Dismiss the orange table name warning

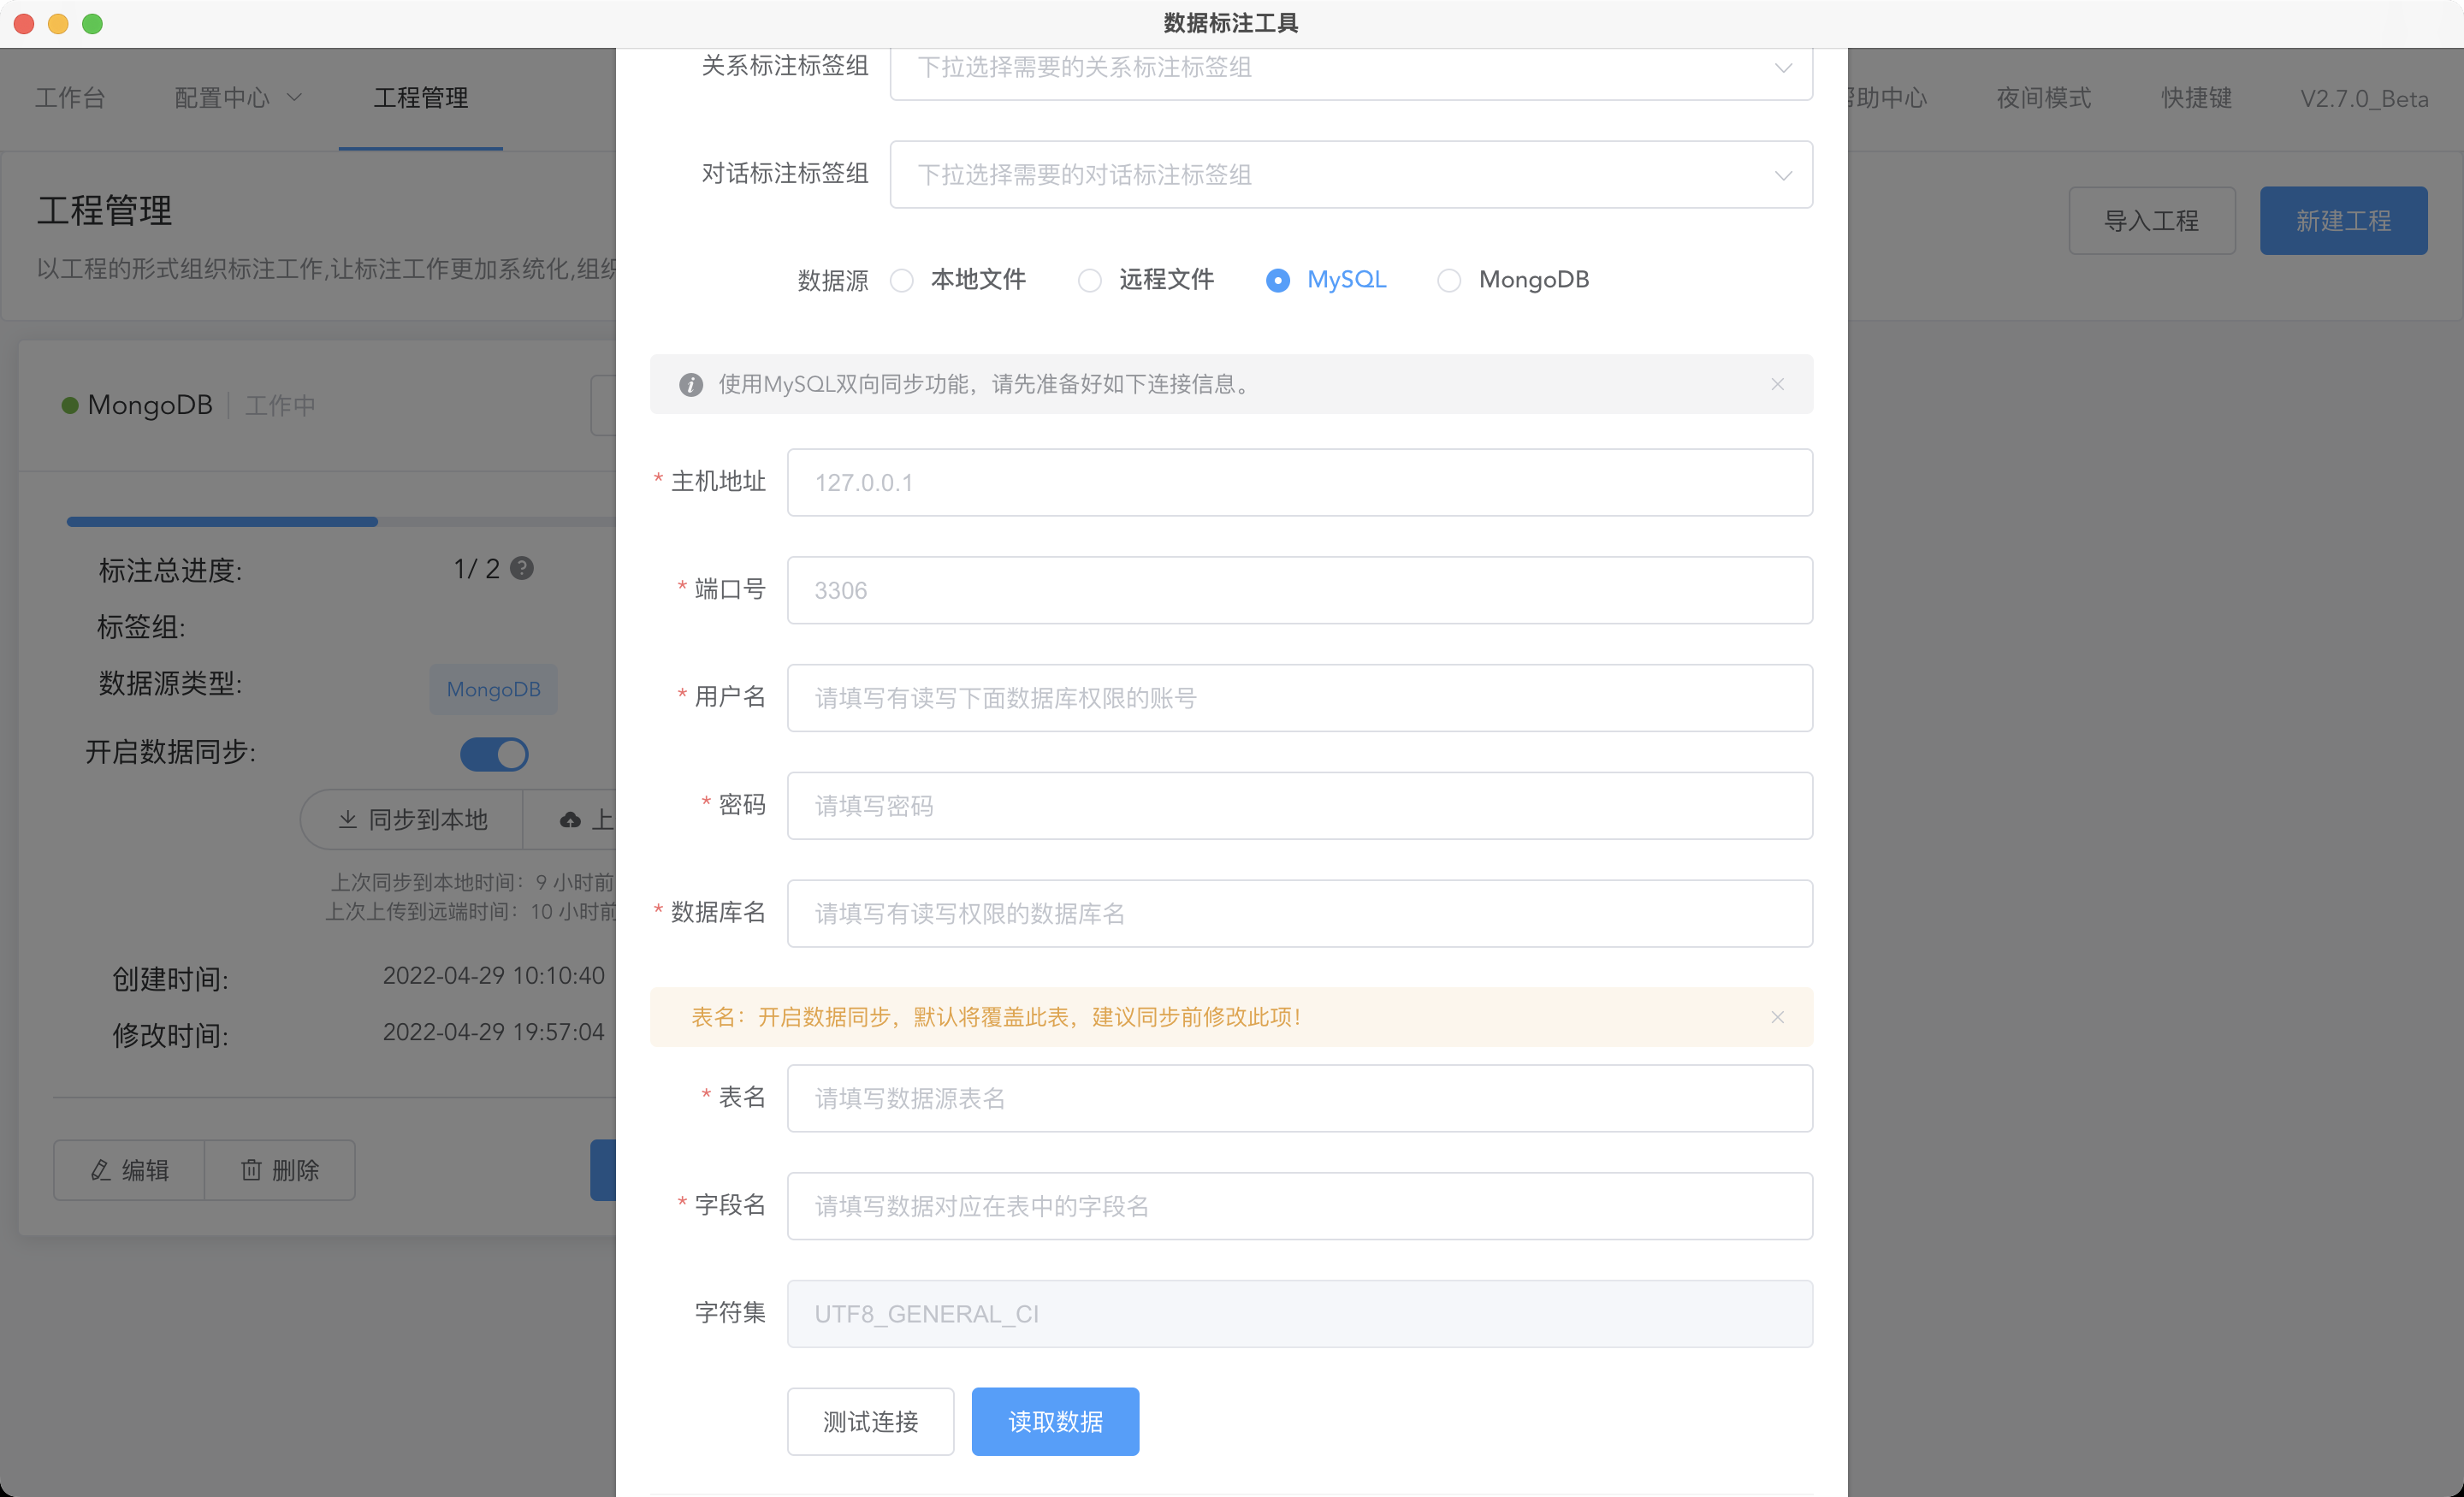1777,1017
